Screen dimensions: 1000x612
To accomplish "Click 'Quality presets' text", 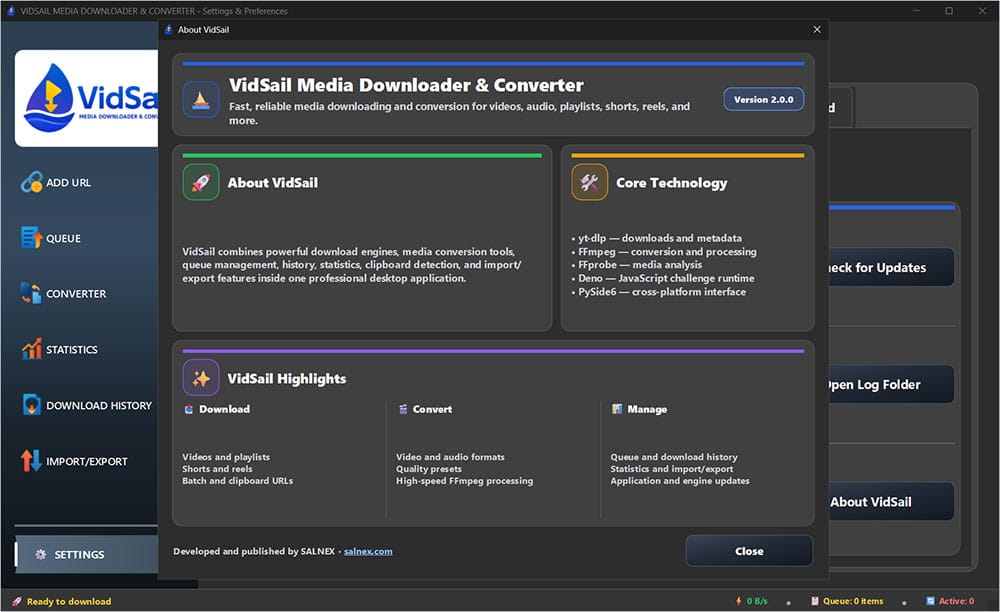I will tap(429, 469).
